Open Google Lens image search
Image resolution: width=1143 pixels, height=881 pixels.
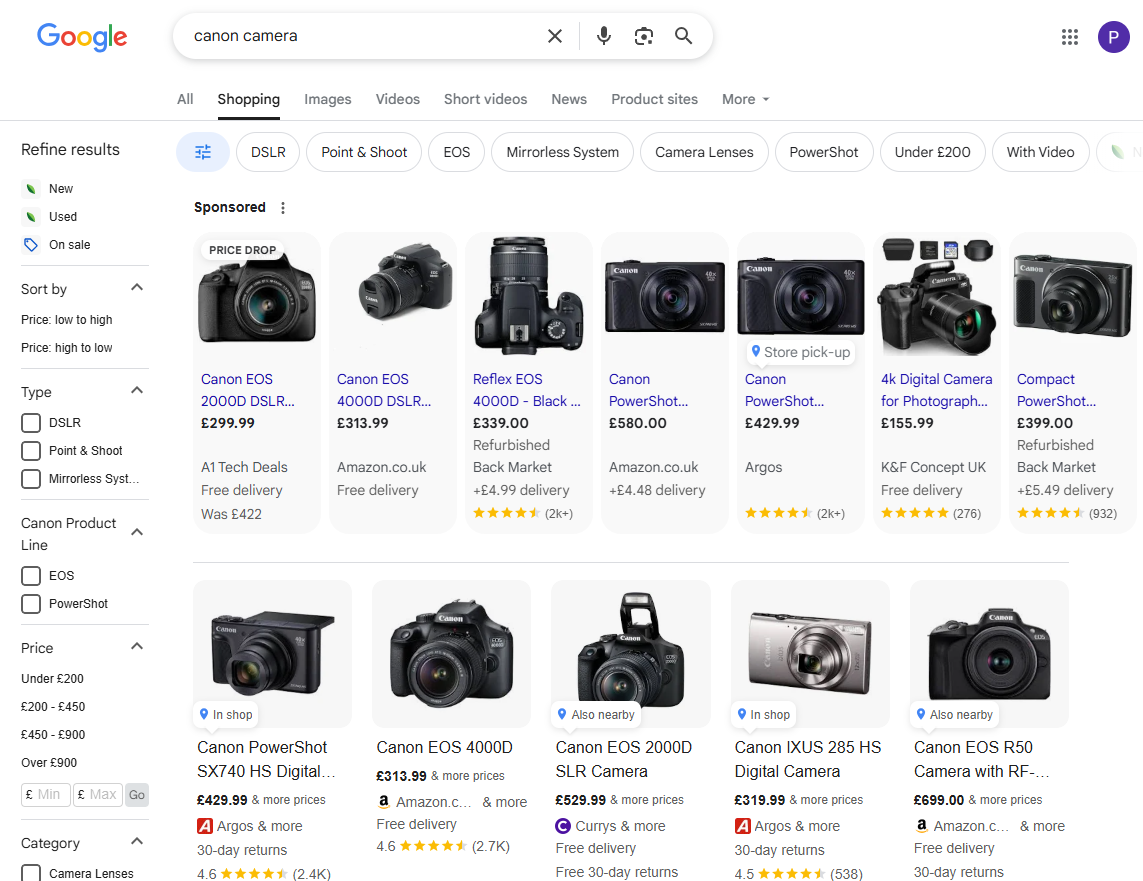coord(644,36)
